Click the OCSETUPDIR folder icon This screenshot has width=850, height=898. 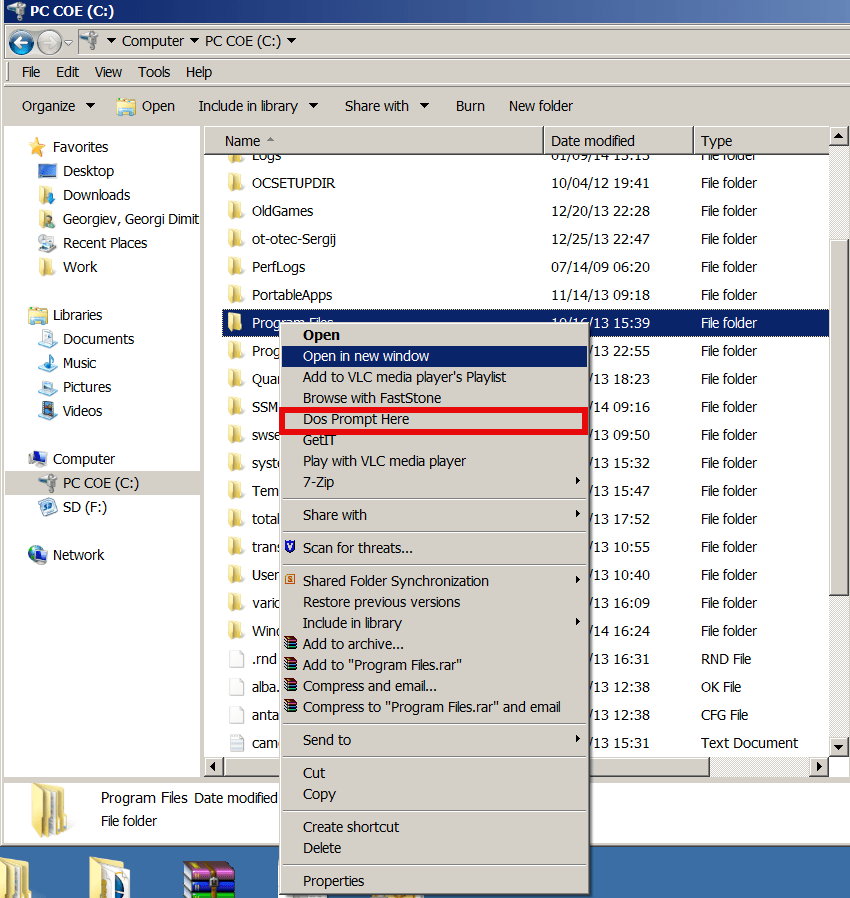pos(235,183)
